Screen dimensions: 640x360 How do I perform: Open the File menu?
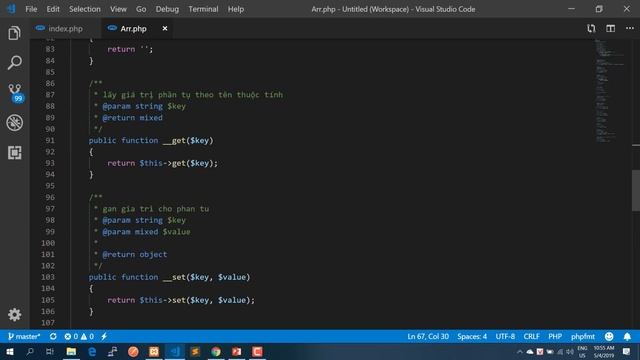point(31,9)
